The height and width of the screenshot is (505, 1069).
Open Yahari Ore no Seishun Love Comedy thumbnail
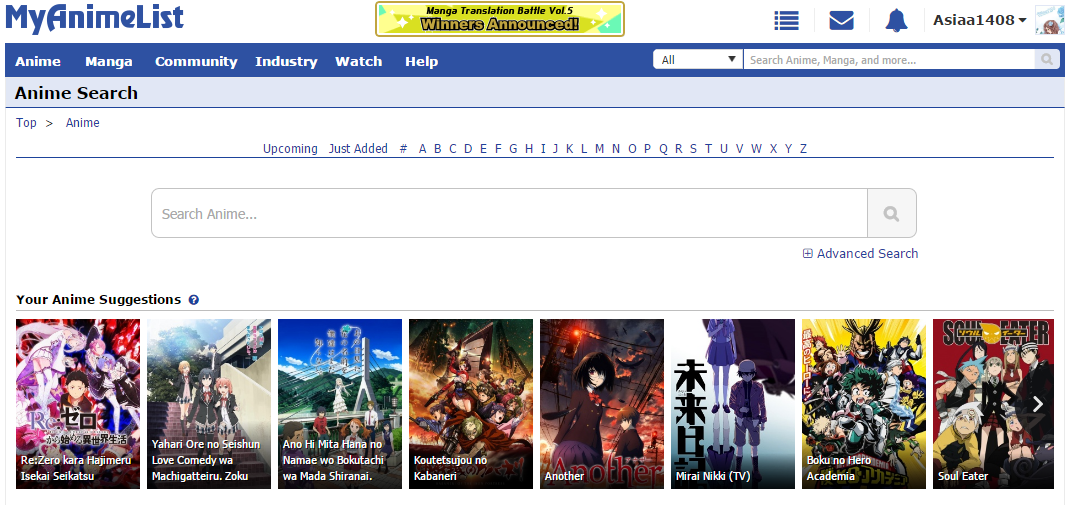click(x=209, y=403)
